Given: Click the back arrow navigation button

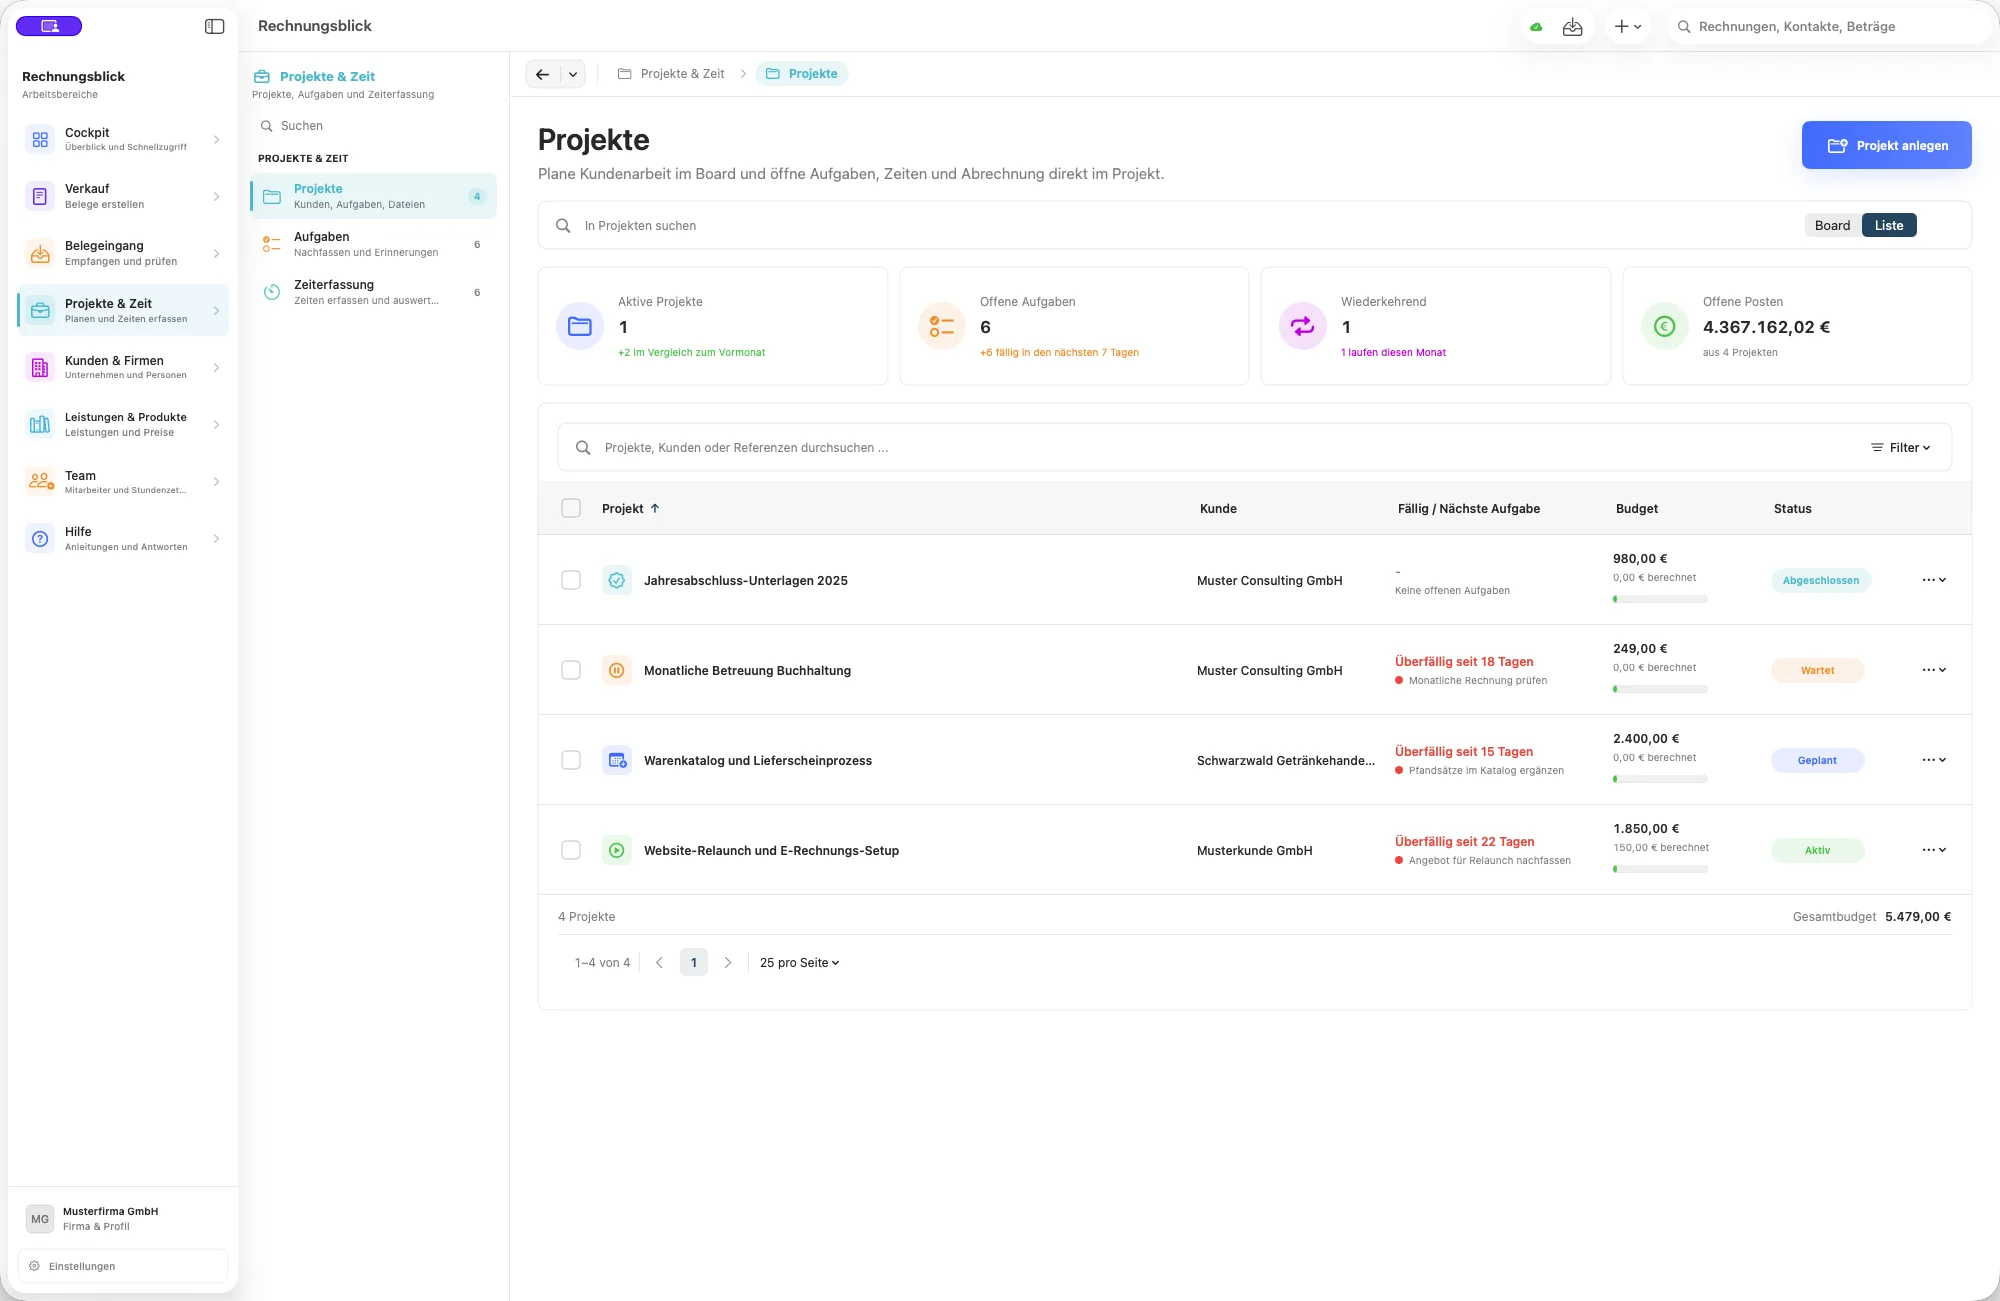Looking at the screenshot, I should 542,74.
